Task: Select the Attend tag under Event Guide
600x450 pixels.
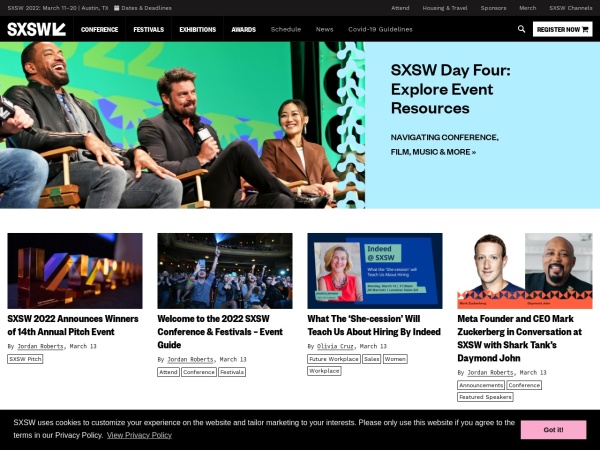Action: click(168, 372)
